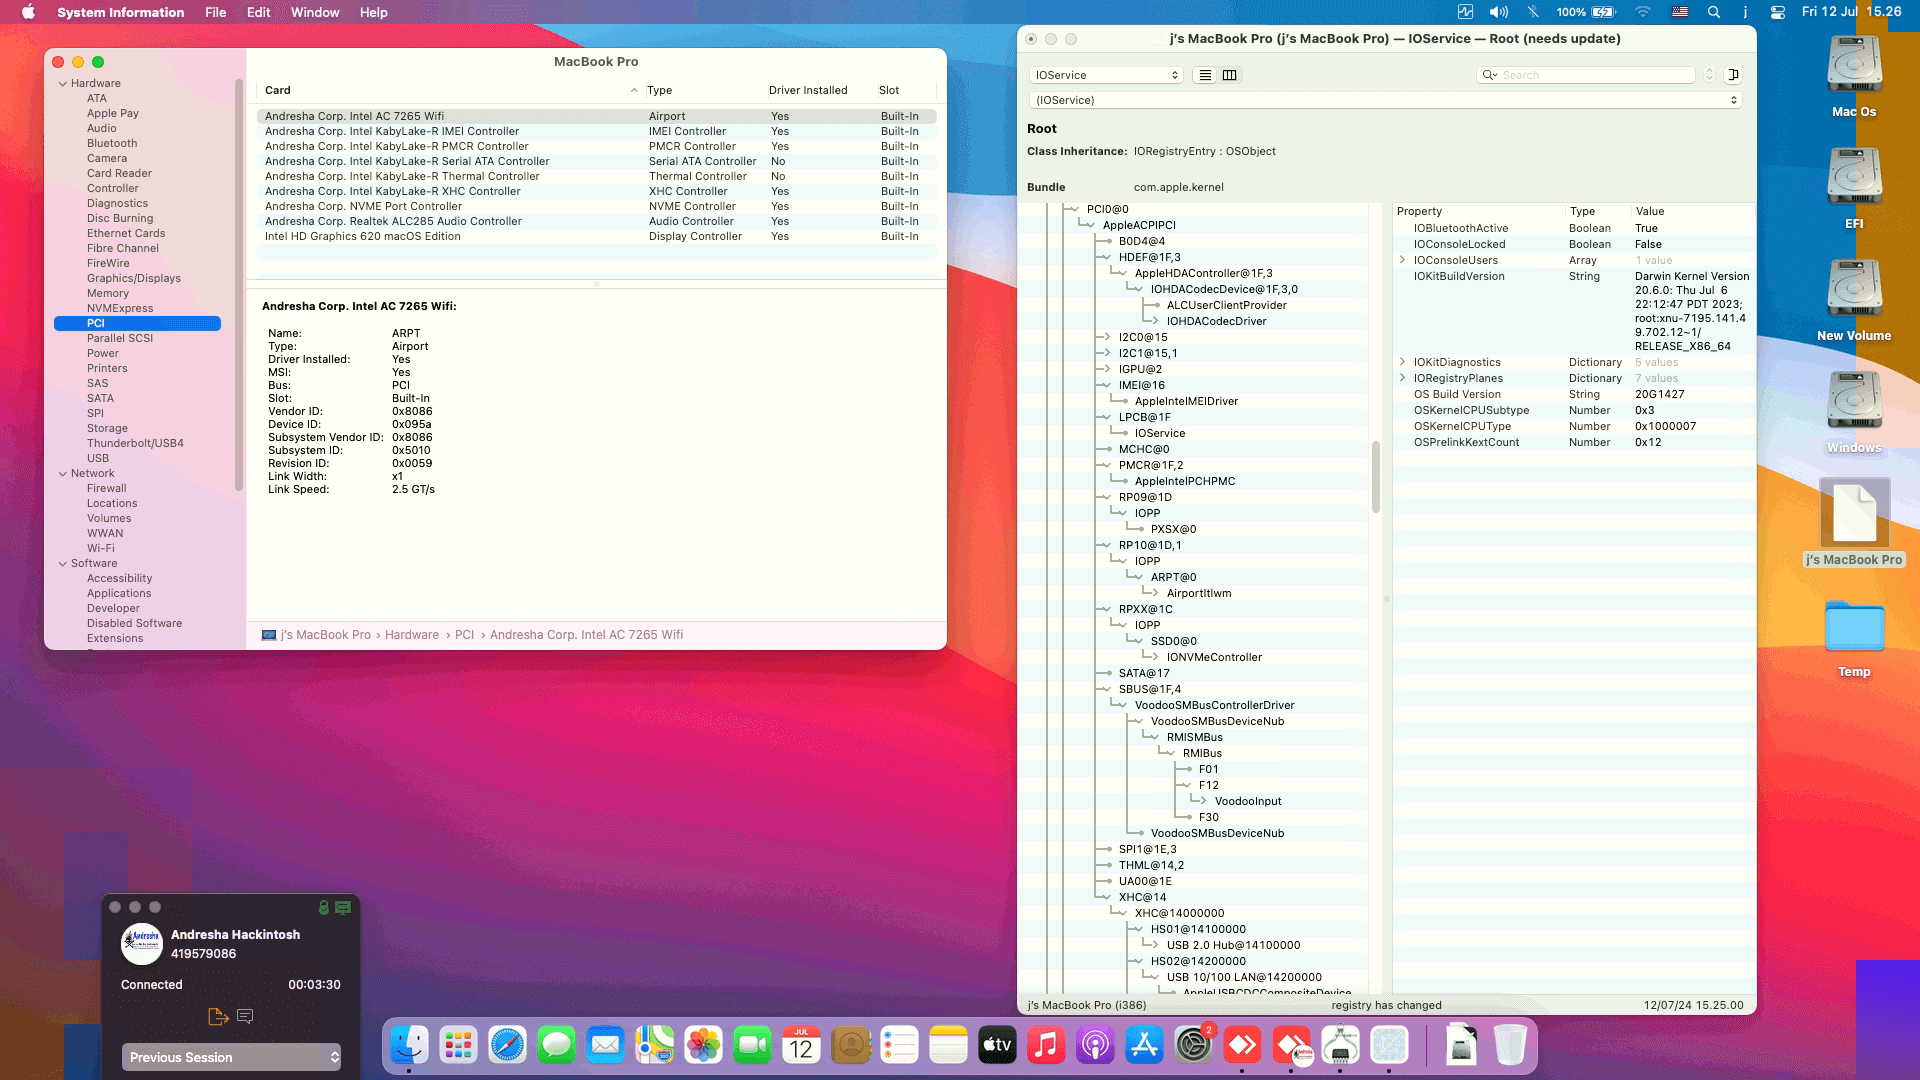
Task: Collapse the HDEF@1F,3 registry node
Action: pyautogui.click(x=1106, y=257)
